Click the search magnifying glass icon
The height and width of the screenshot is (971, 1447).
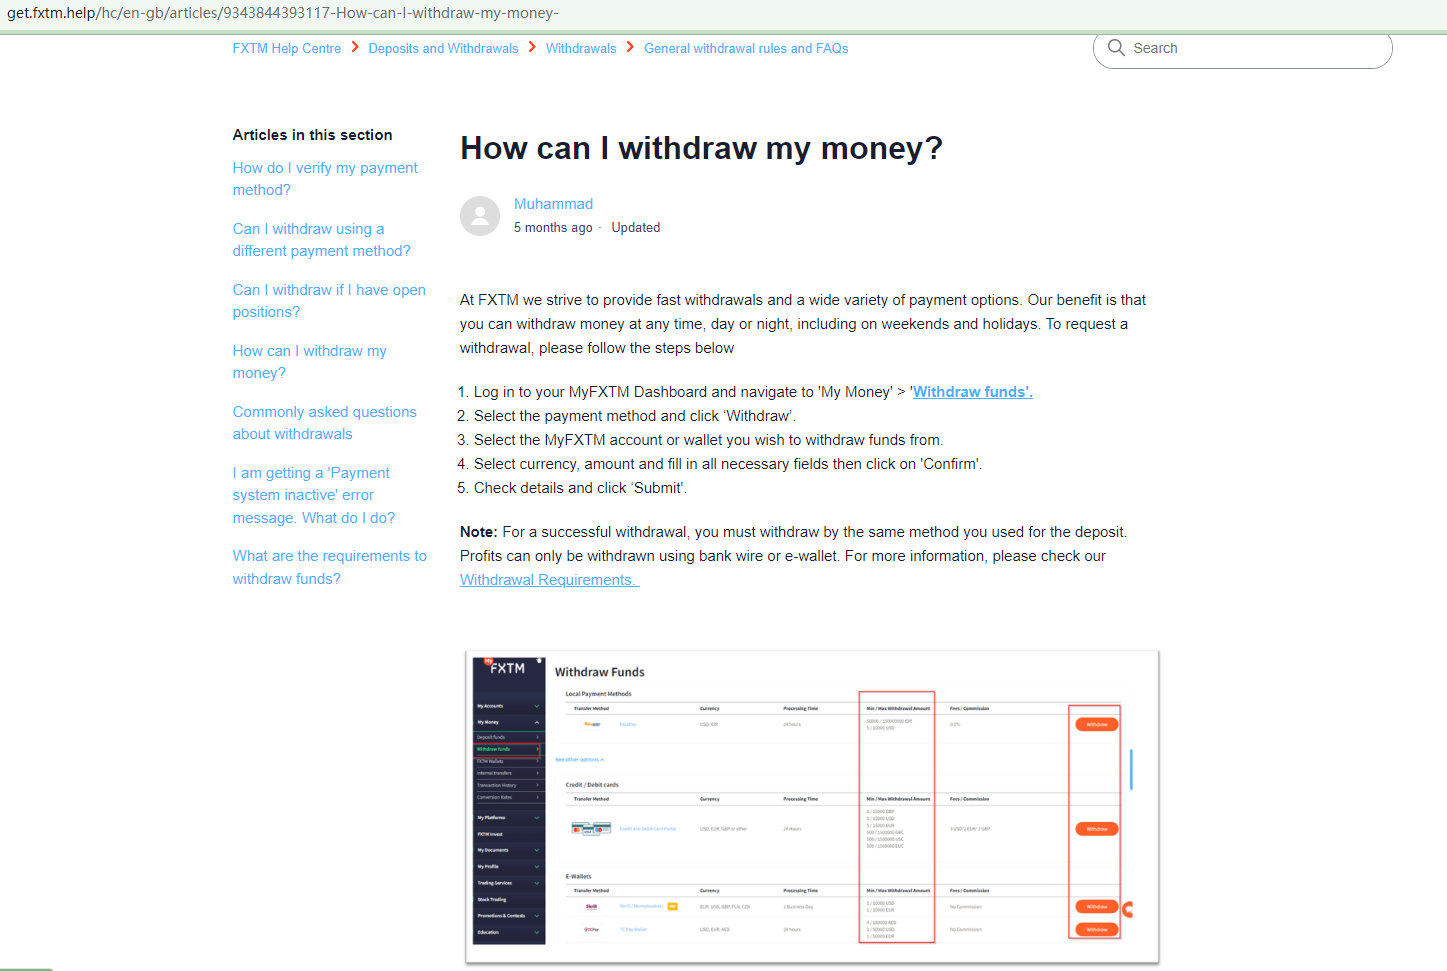point(1116,47)
